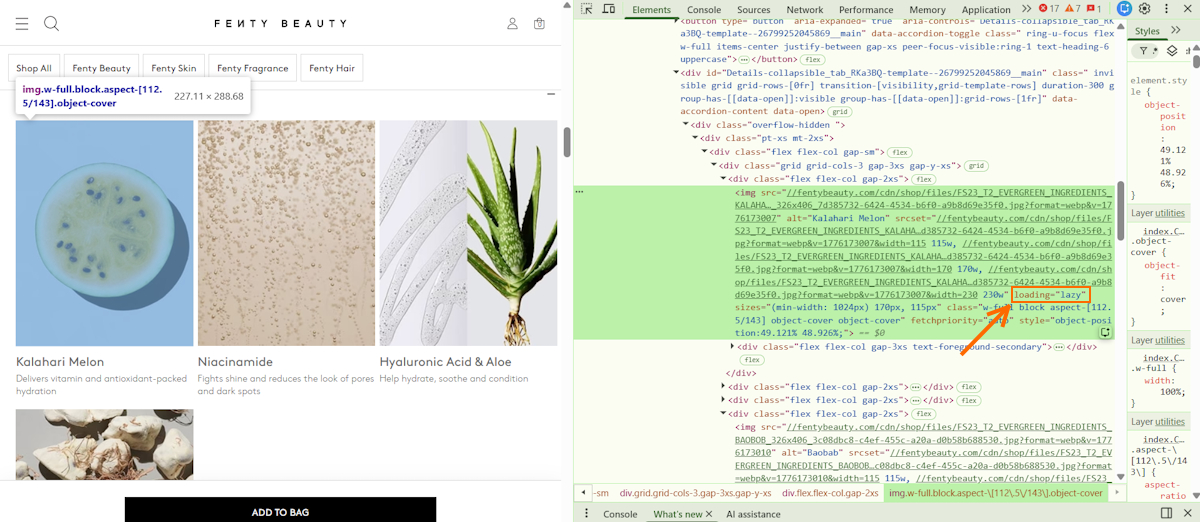
Task: Open the Styles sidebar tab
Action: click(1147, 31)
